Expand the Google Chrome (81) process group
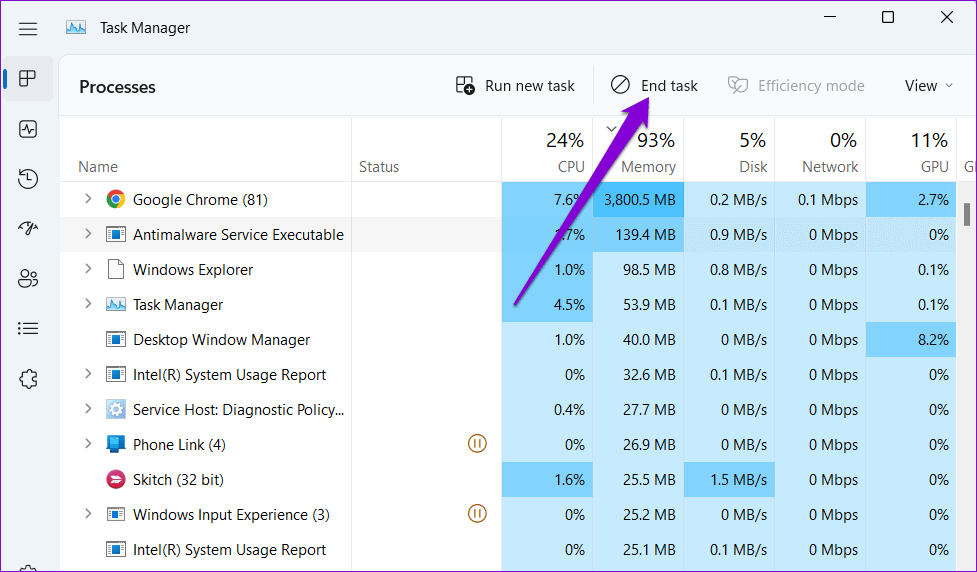This screenshot has height=572, width=977. tap(88, 199)
